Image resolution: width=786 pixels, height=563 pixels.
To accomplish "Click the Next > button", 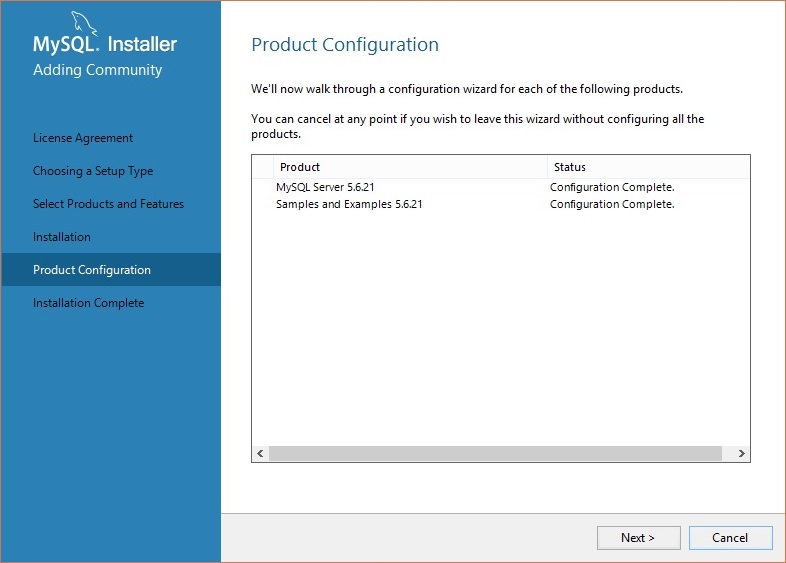I will 638,537.
